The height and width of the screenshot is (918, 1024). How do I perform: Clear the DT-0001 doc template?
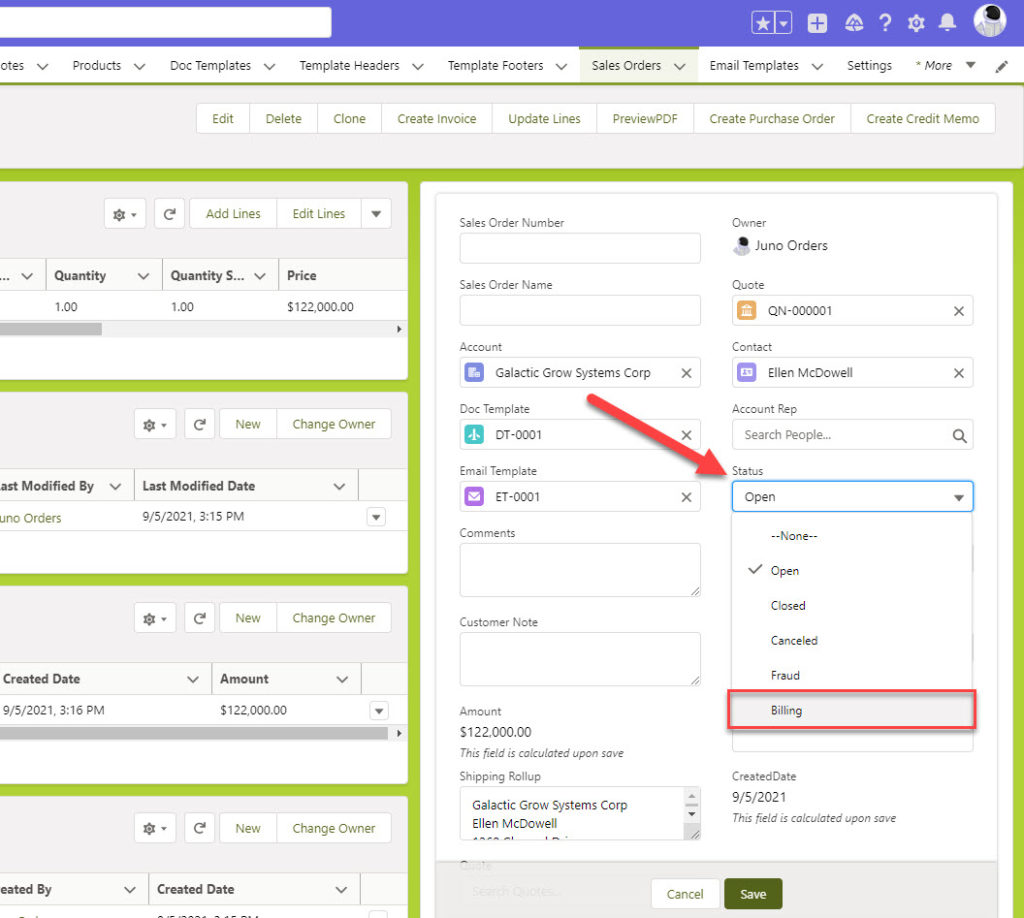pyautogui.click(x=686, y=435)
